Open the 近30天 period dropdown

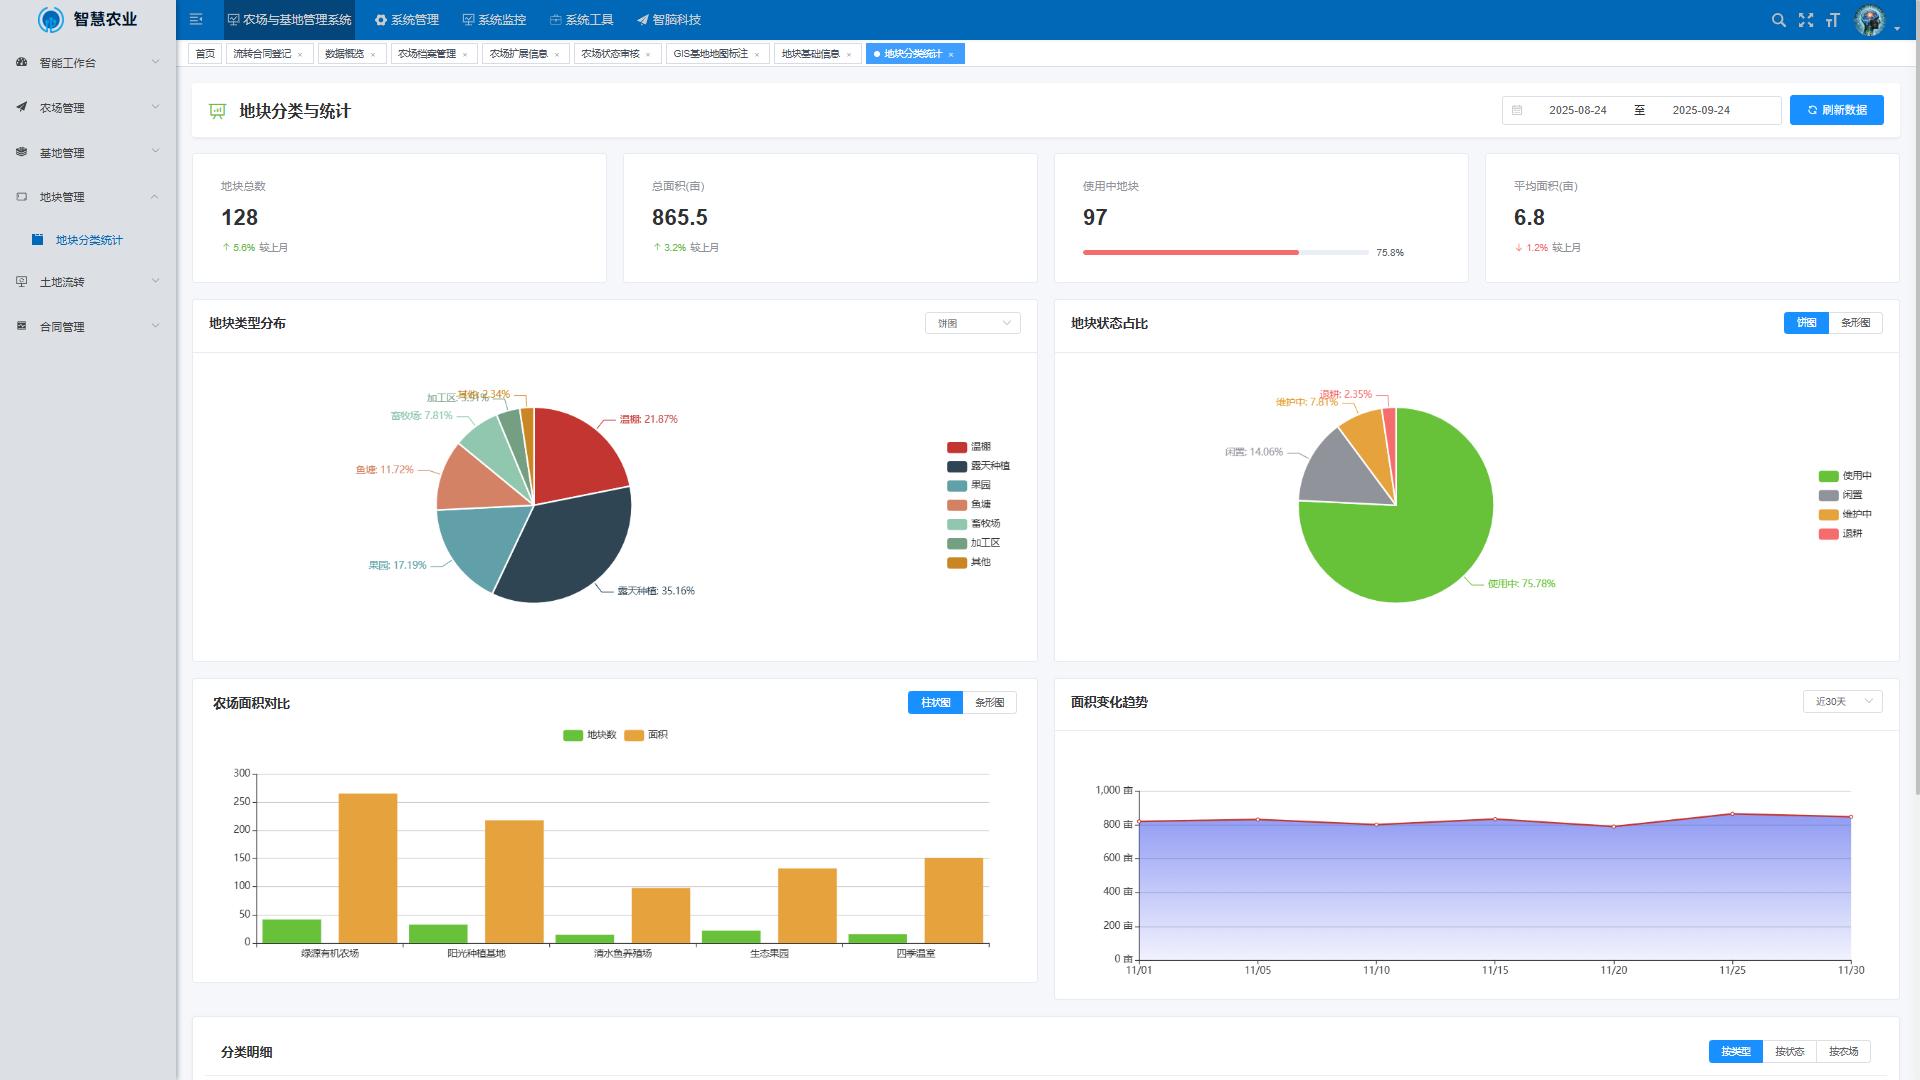tap(1842, 702)
